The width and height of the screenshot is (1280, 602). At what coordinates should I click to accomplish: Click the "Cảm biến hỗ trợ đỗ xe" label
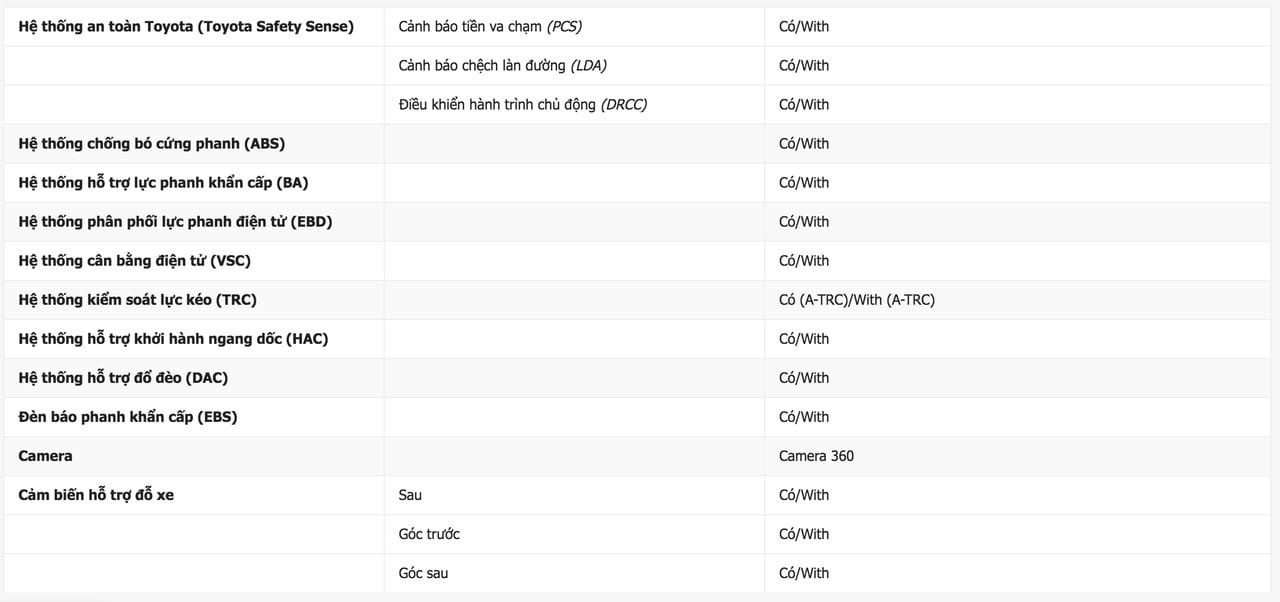tap(96, 495)
